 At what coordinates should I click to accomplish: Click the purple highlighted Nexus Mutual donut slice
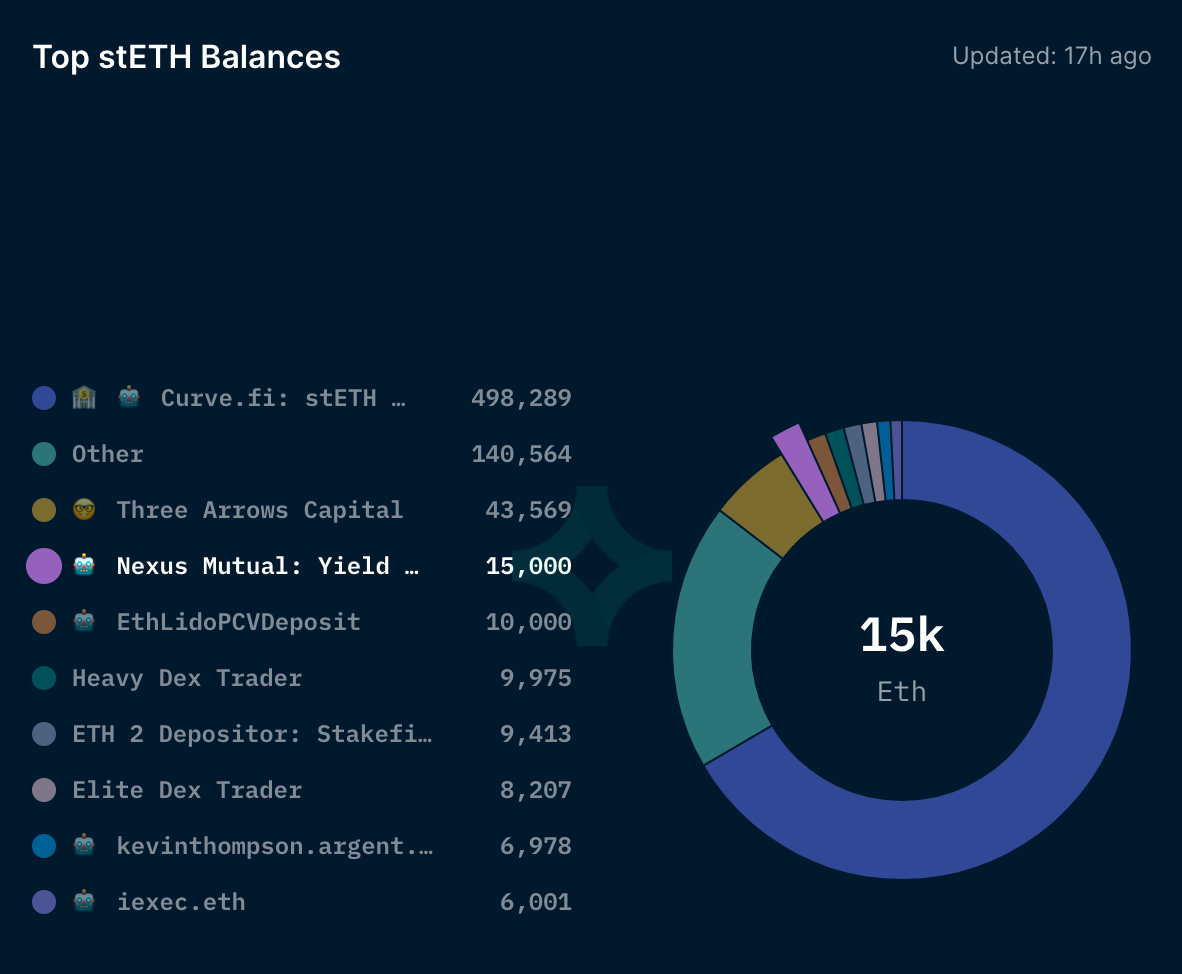point(805,471)
